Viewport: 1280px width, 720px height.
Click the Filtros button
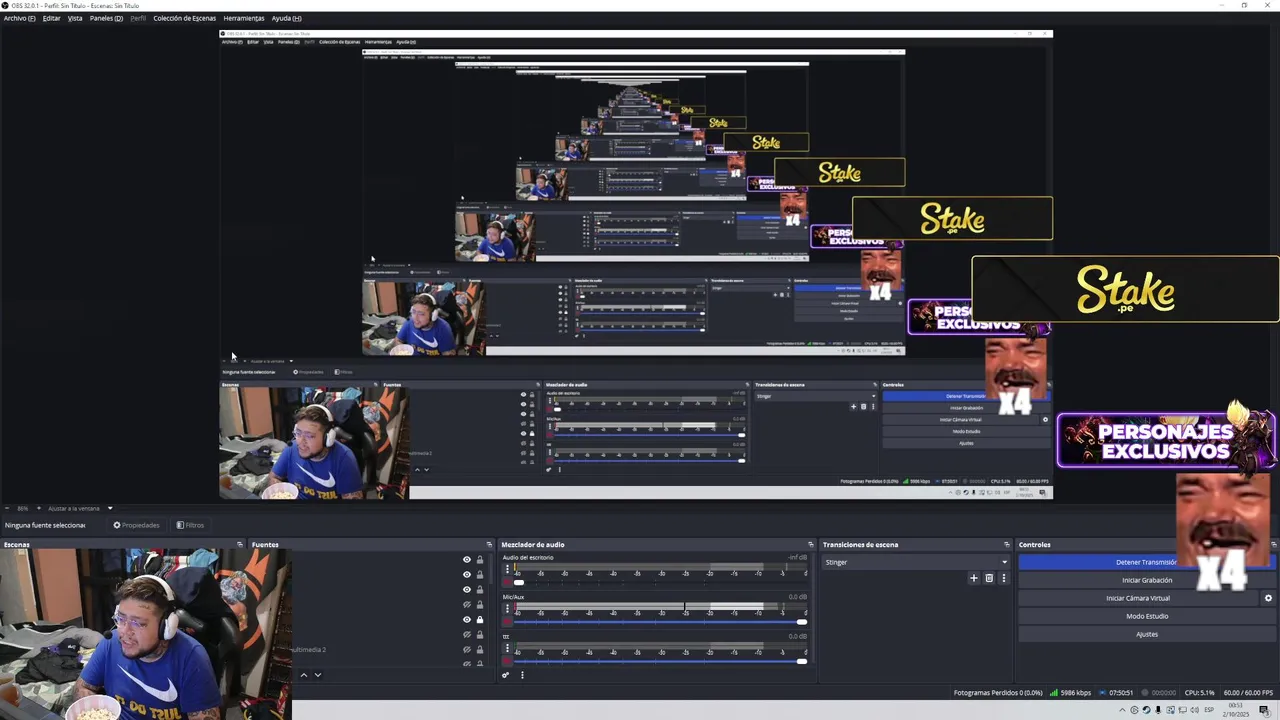click(190, 525)
